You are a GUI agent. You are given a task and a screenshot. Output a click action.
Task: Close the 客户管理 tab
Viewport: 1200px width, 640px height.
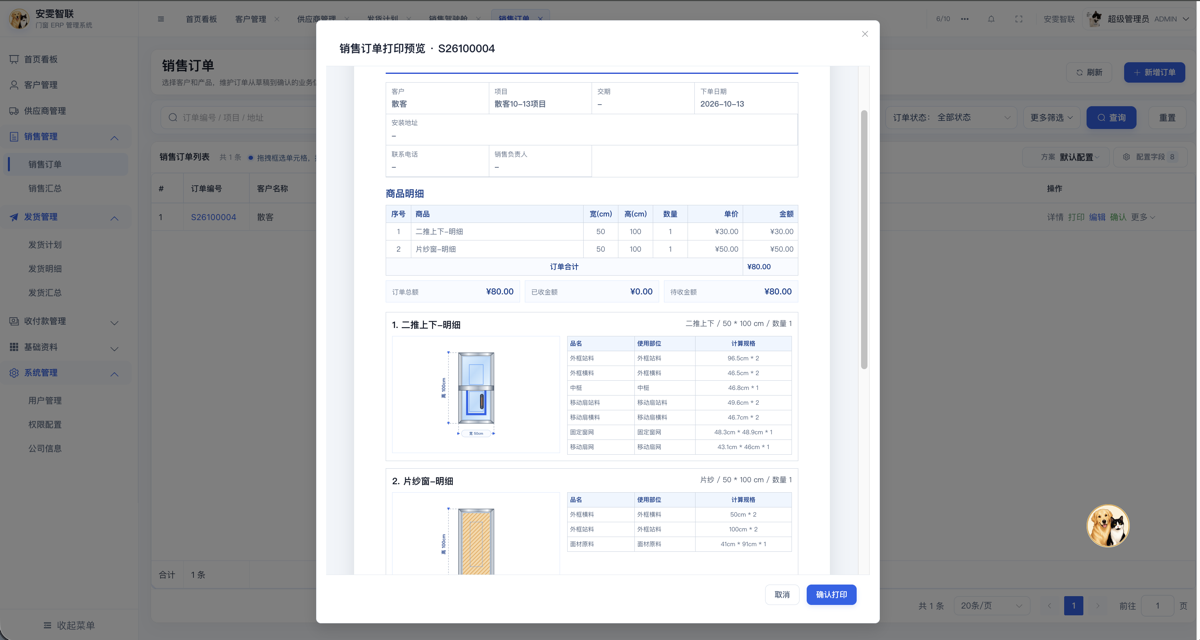277,19
